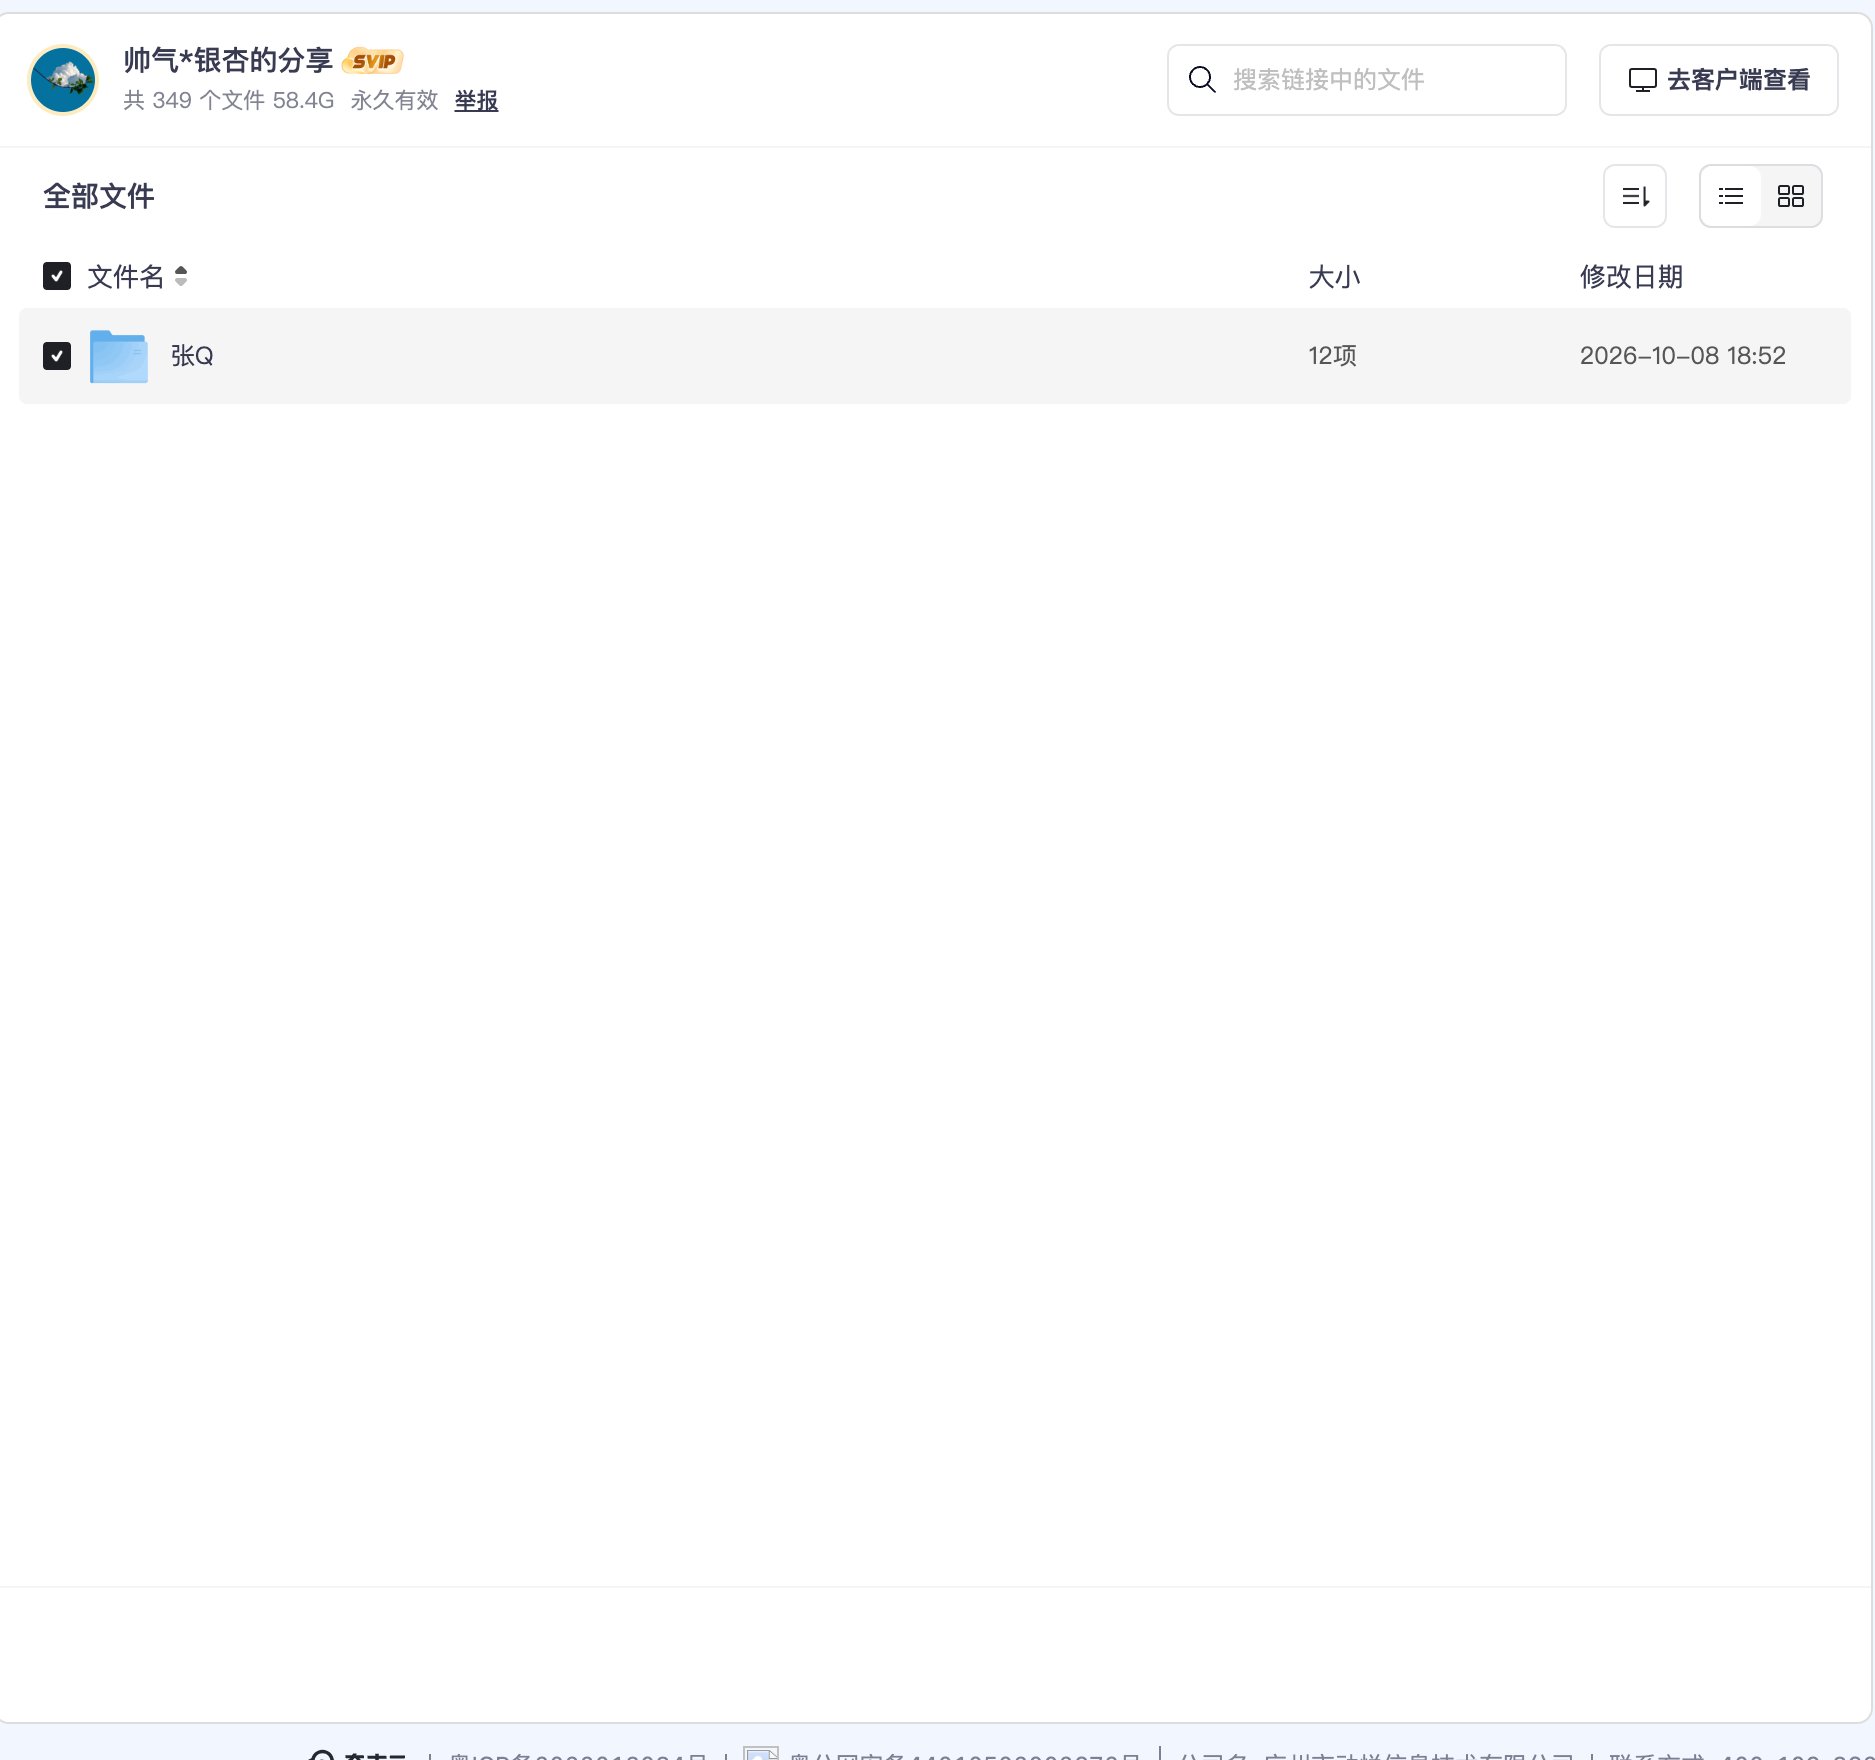Image resolution: width=1875 pixels, height=1760 pixels.
Task: Switch to list view
Action: coord(1731,196)
